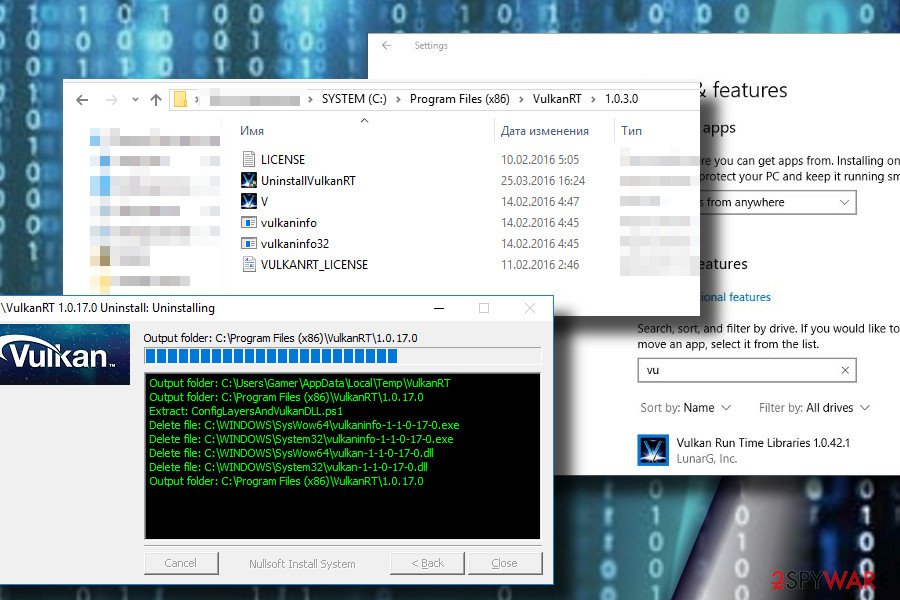900x600 pixels.
Task: Expand chevron after Program Files (x86) breadcrumb
Action: click(521, 99)
